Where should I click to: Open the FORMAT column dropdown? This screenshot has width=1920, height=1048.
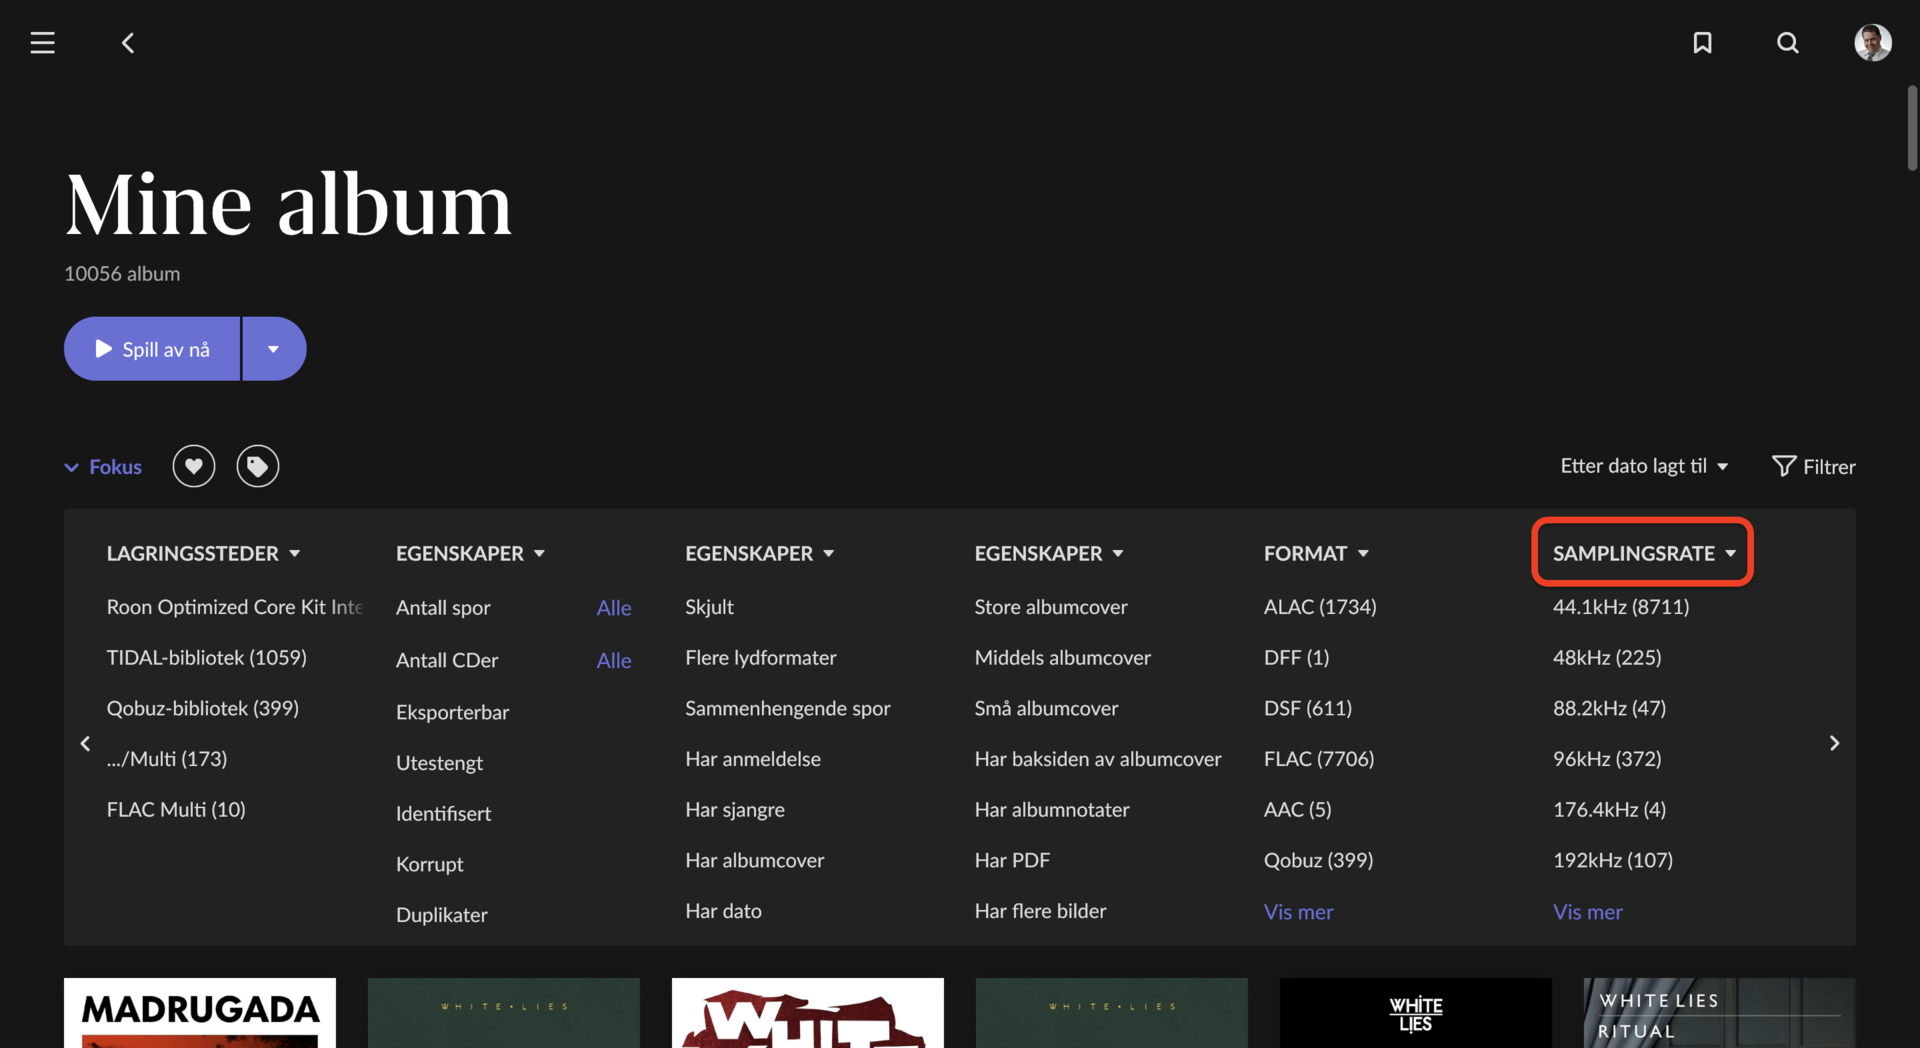[1316, 553]
